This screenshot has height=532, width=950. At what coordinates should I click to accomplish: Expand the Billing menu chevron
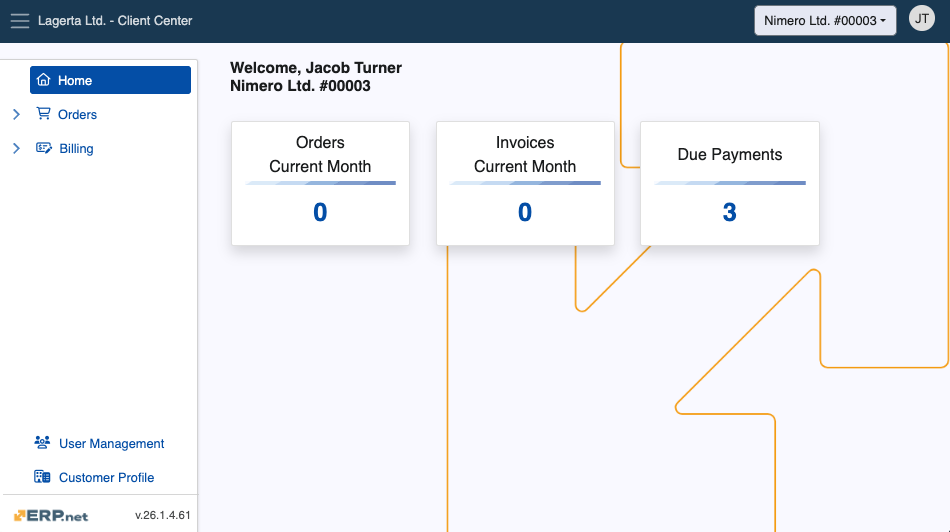[x=16, y=148]
